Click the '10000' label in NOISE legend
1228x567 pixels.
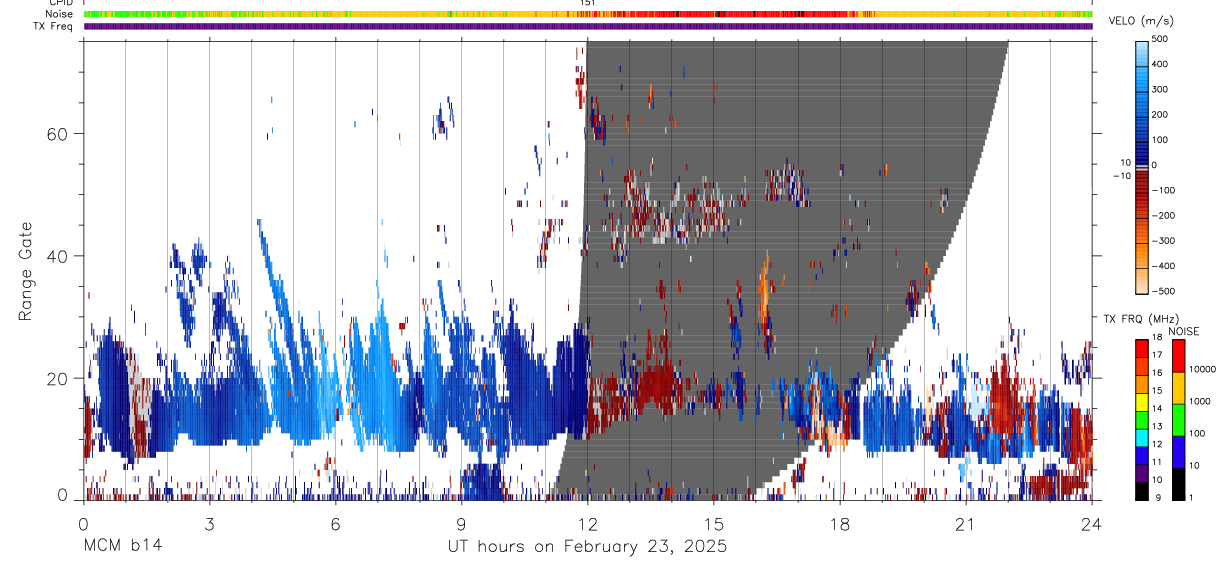coord(1203,370)
